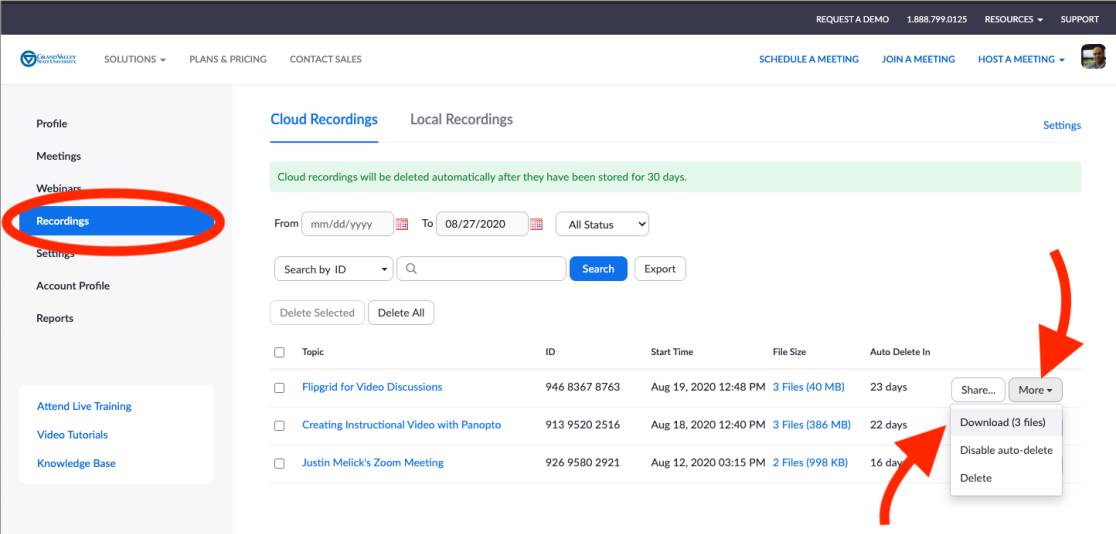Go to Reports in the sidebar
This screenshot has height=534, width=1116.
pos(55,318)
